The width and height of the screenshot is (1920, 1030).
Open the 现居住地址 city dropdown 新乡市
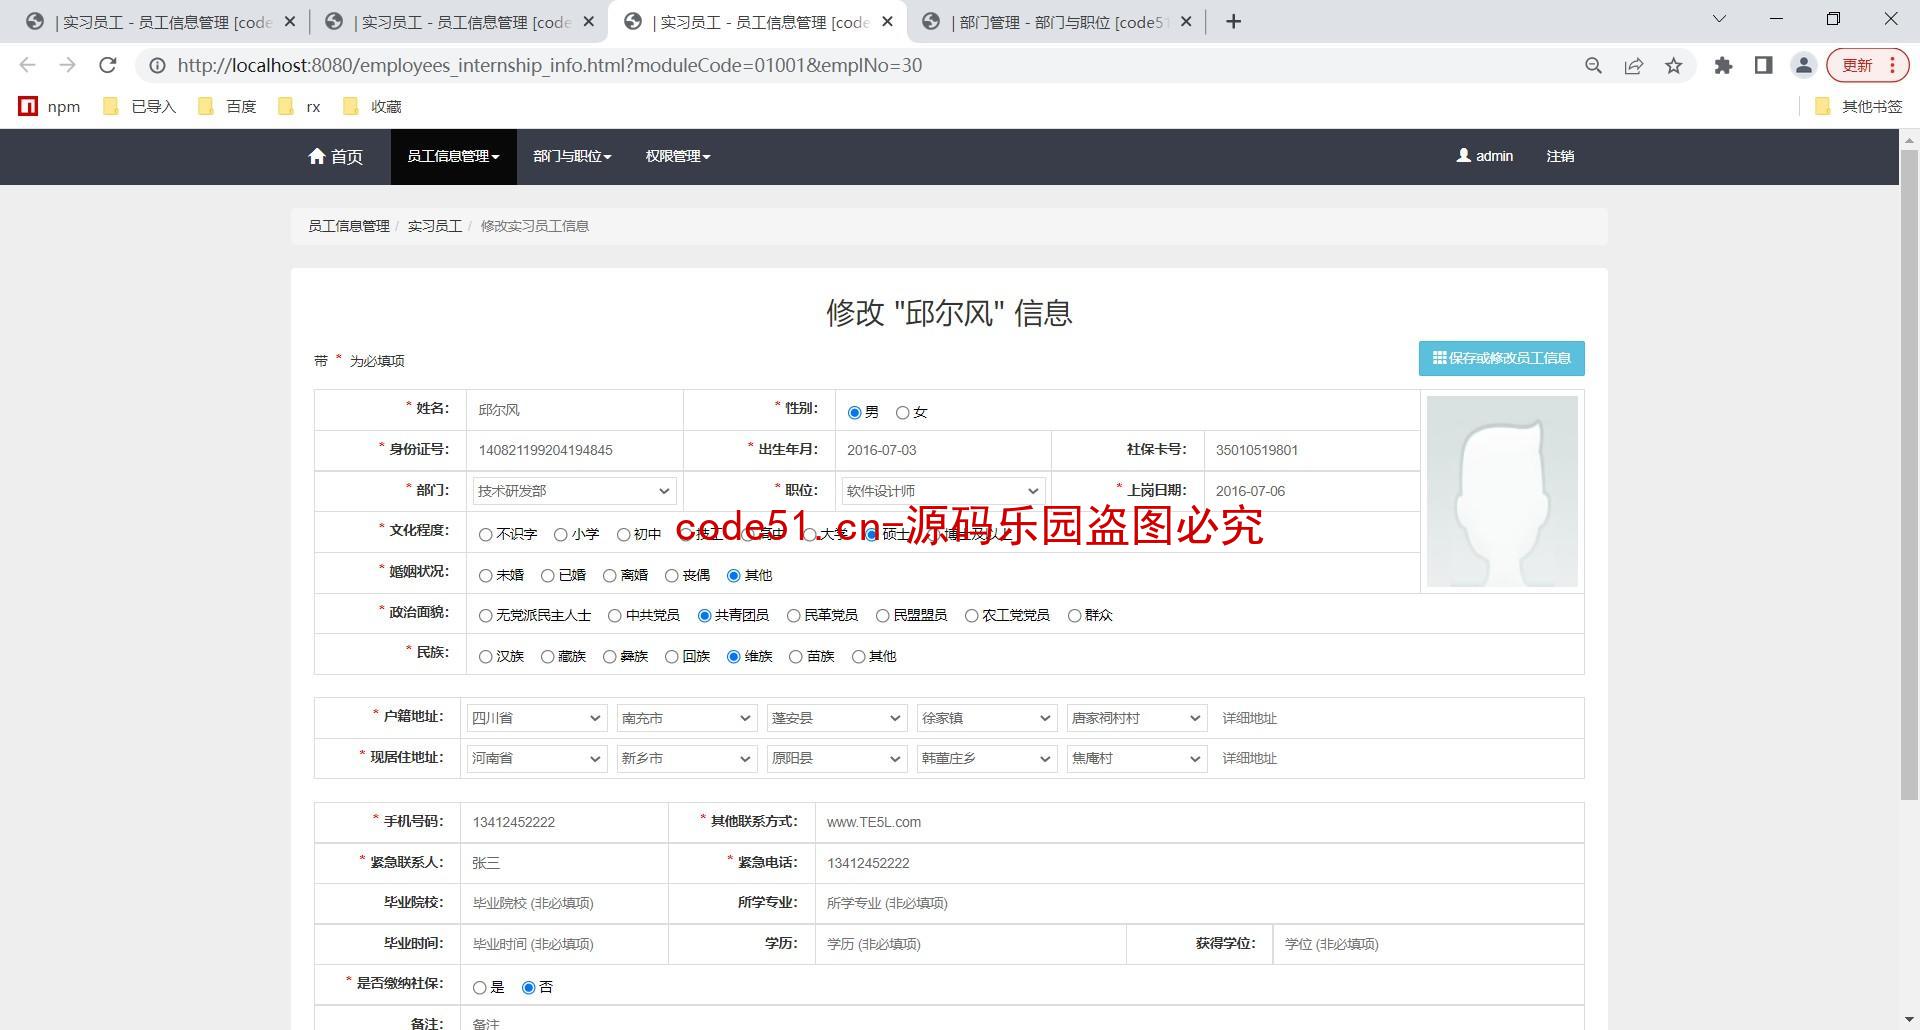(687, 758)
